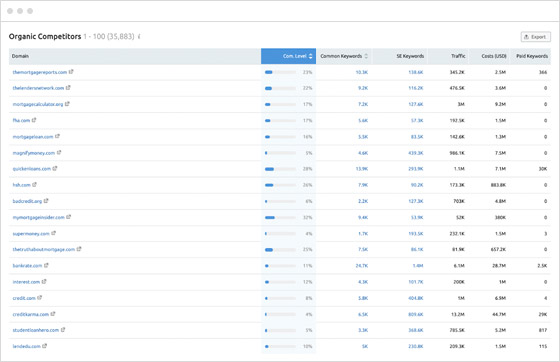The image size is (560, 362).
Task: Open external link icon beside creditkarma.com
Action: [x=53, y=314]
